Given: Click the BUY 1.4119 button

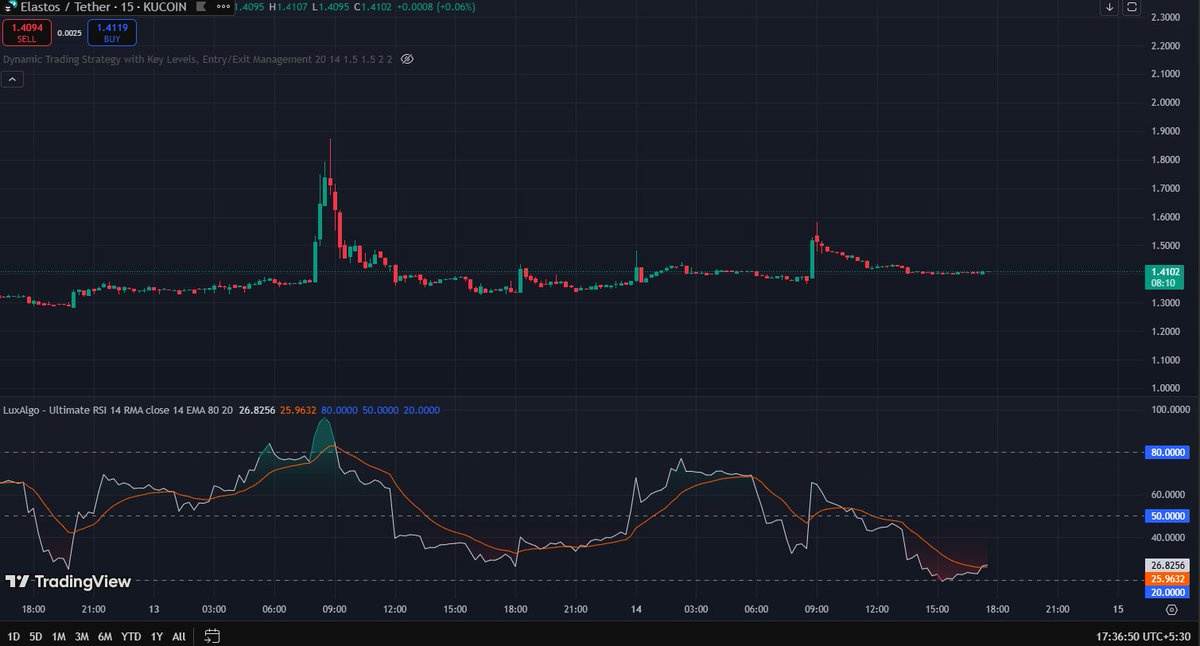Looking at the screenshot, I should [x=112, y=33].
